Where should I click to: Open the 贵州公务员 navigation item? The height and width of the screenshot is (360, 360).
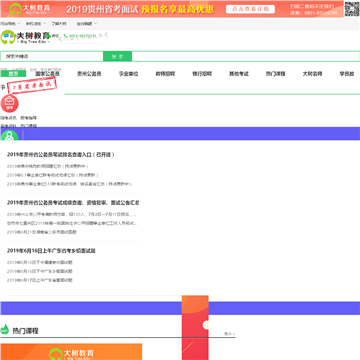coord(89,74)
